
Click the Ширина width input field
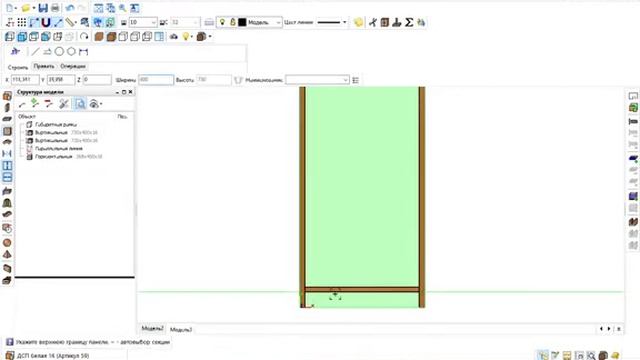(156, 80)
